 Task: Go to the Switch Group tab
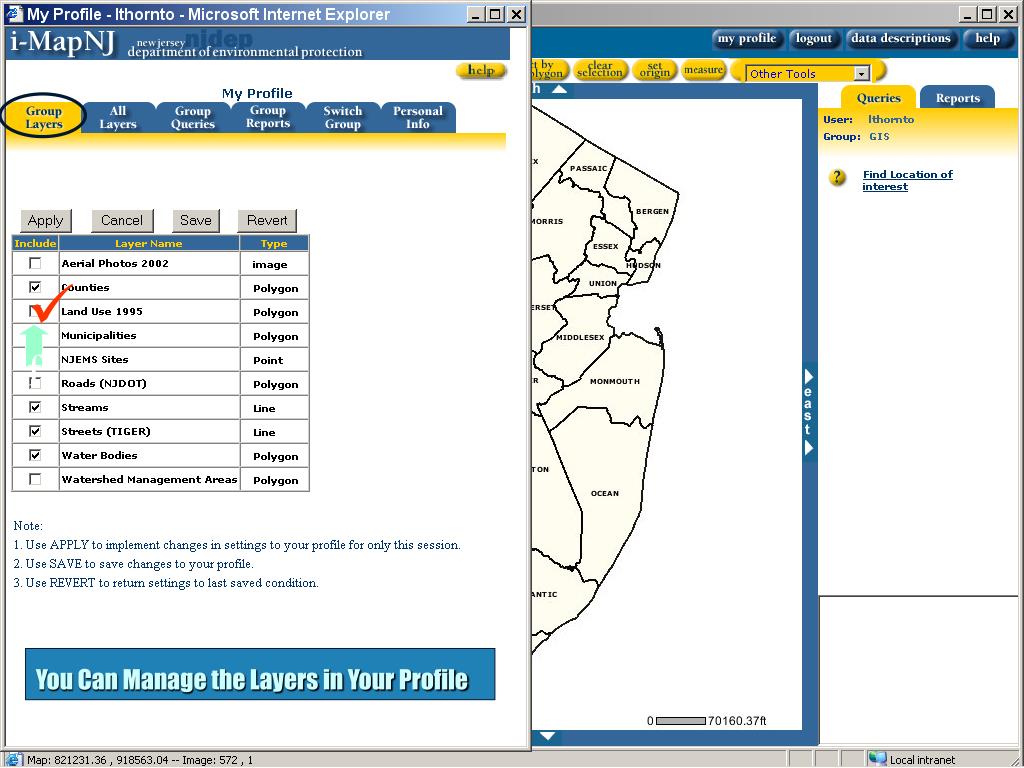click(343, 118)
